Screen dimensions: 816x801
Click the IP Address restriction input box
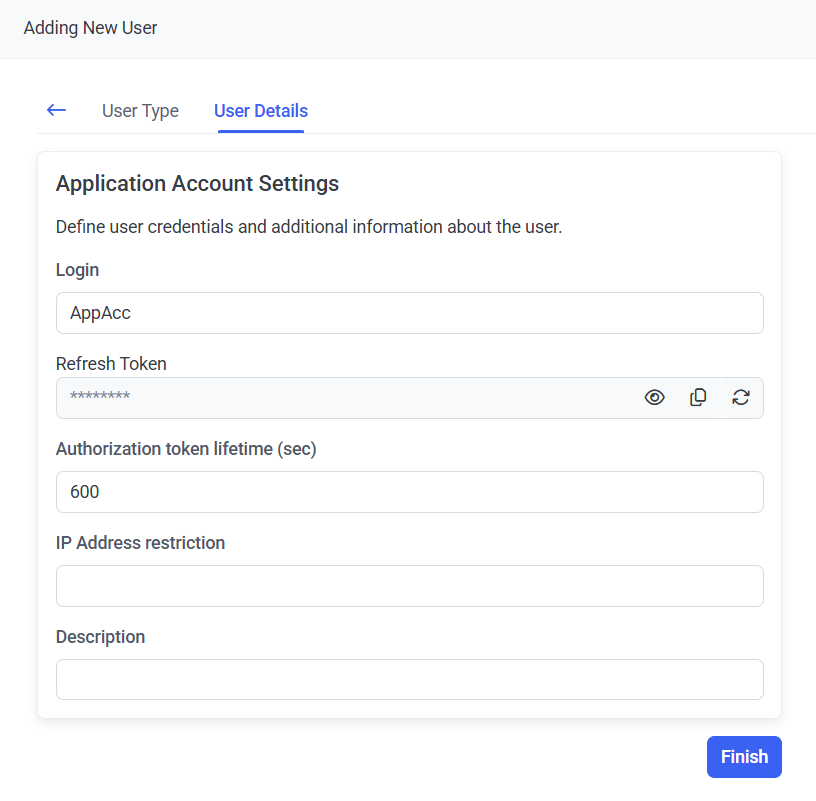point(409,586)
